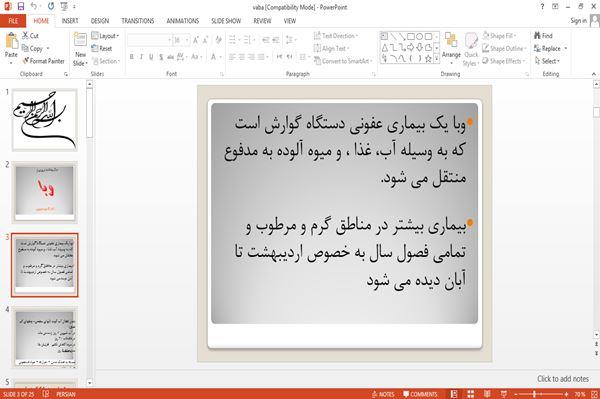Open Ribbon Display Options icon
Screen dimensions: 600x399
click(555, 7)
